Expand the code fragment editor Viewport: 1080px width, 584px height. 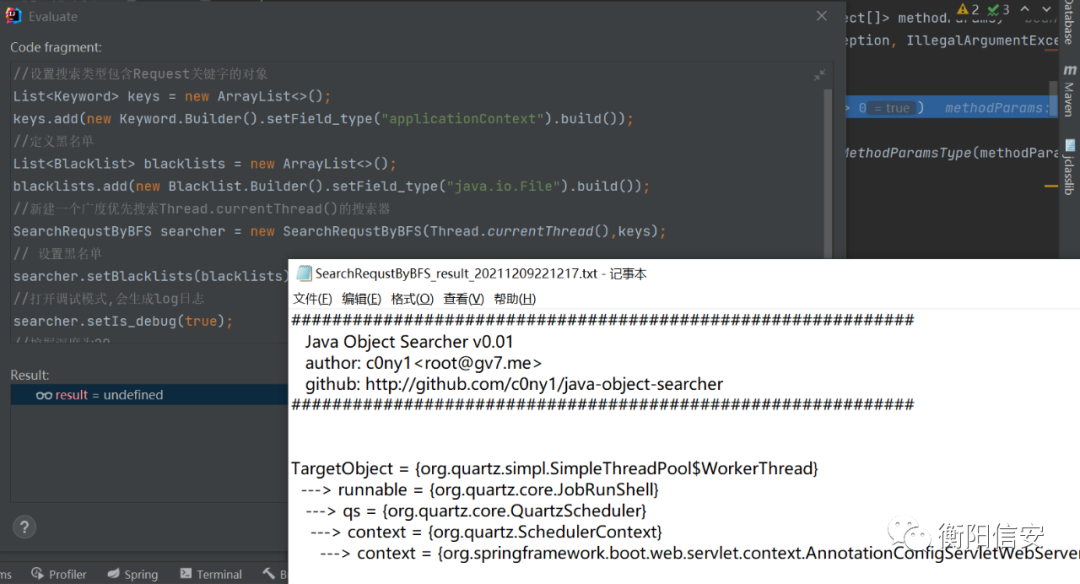819,75
